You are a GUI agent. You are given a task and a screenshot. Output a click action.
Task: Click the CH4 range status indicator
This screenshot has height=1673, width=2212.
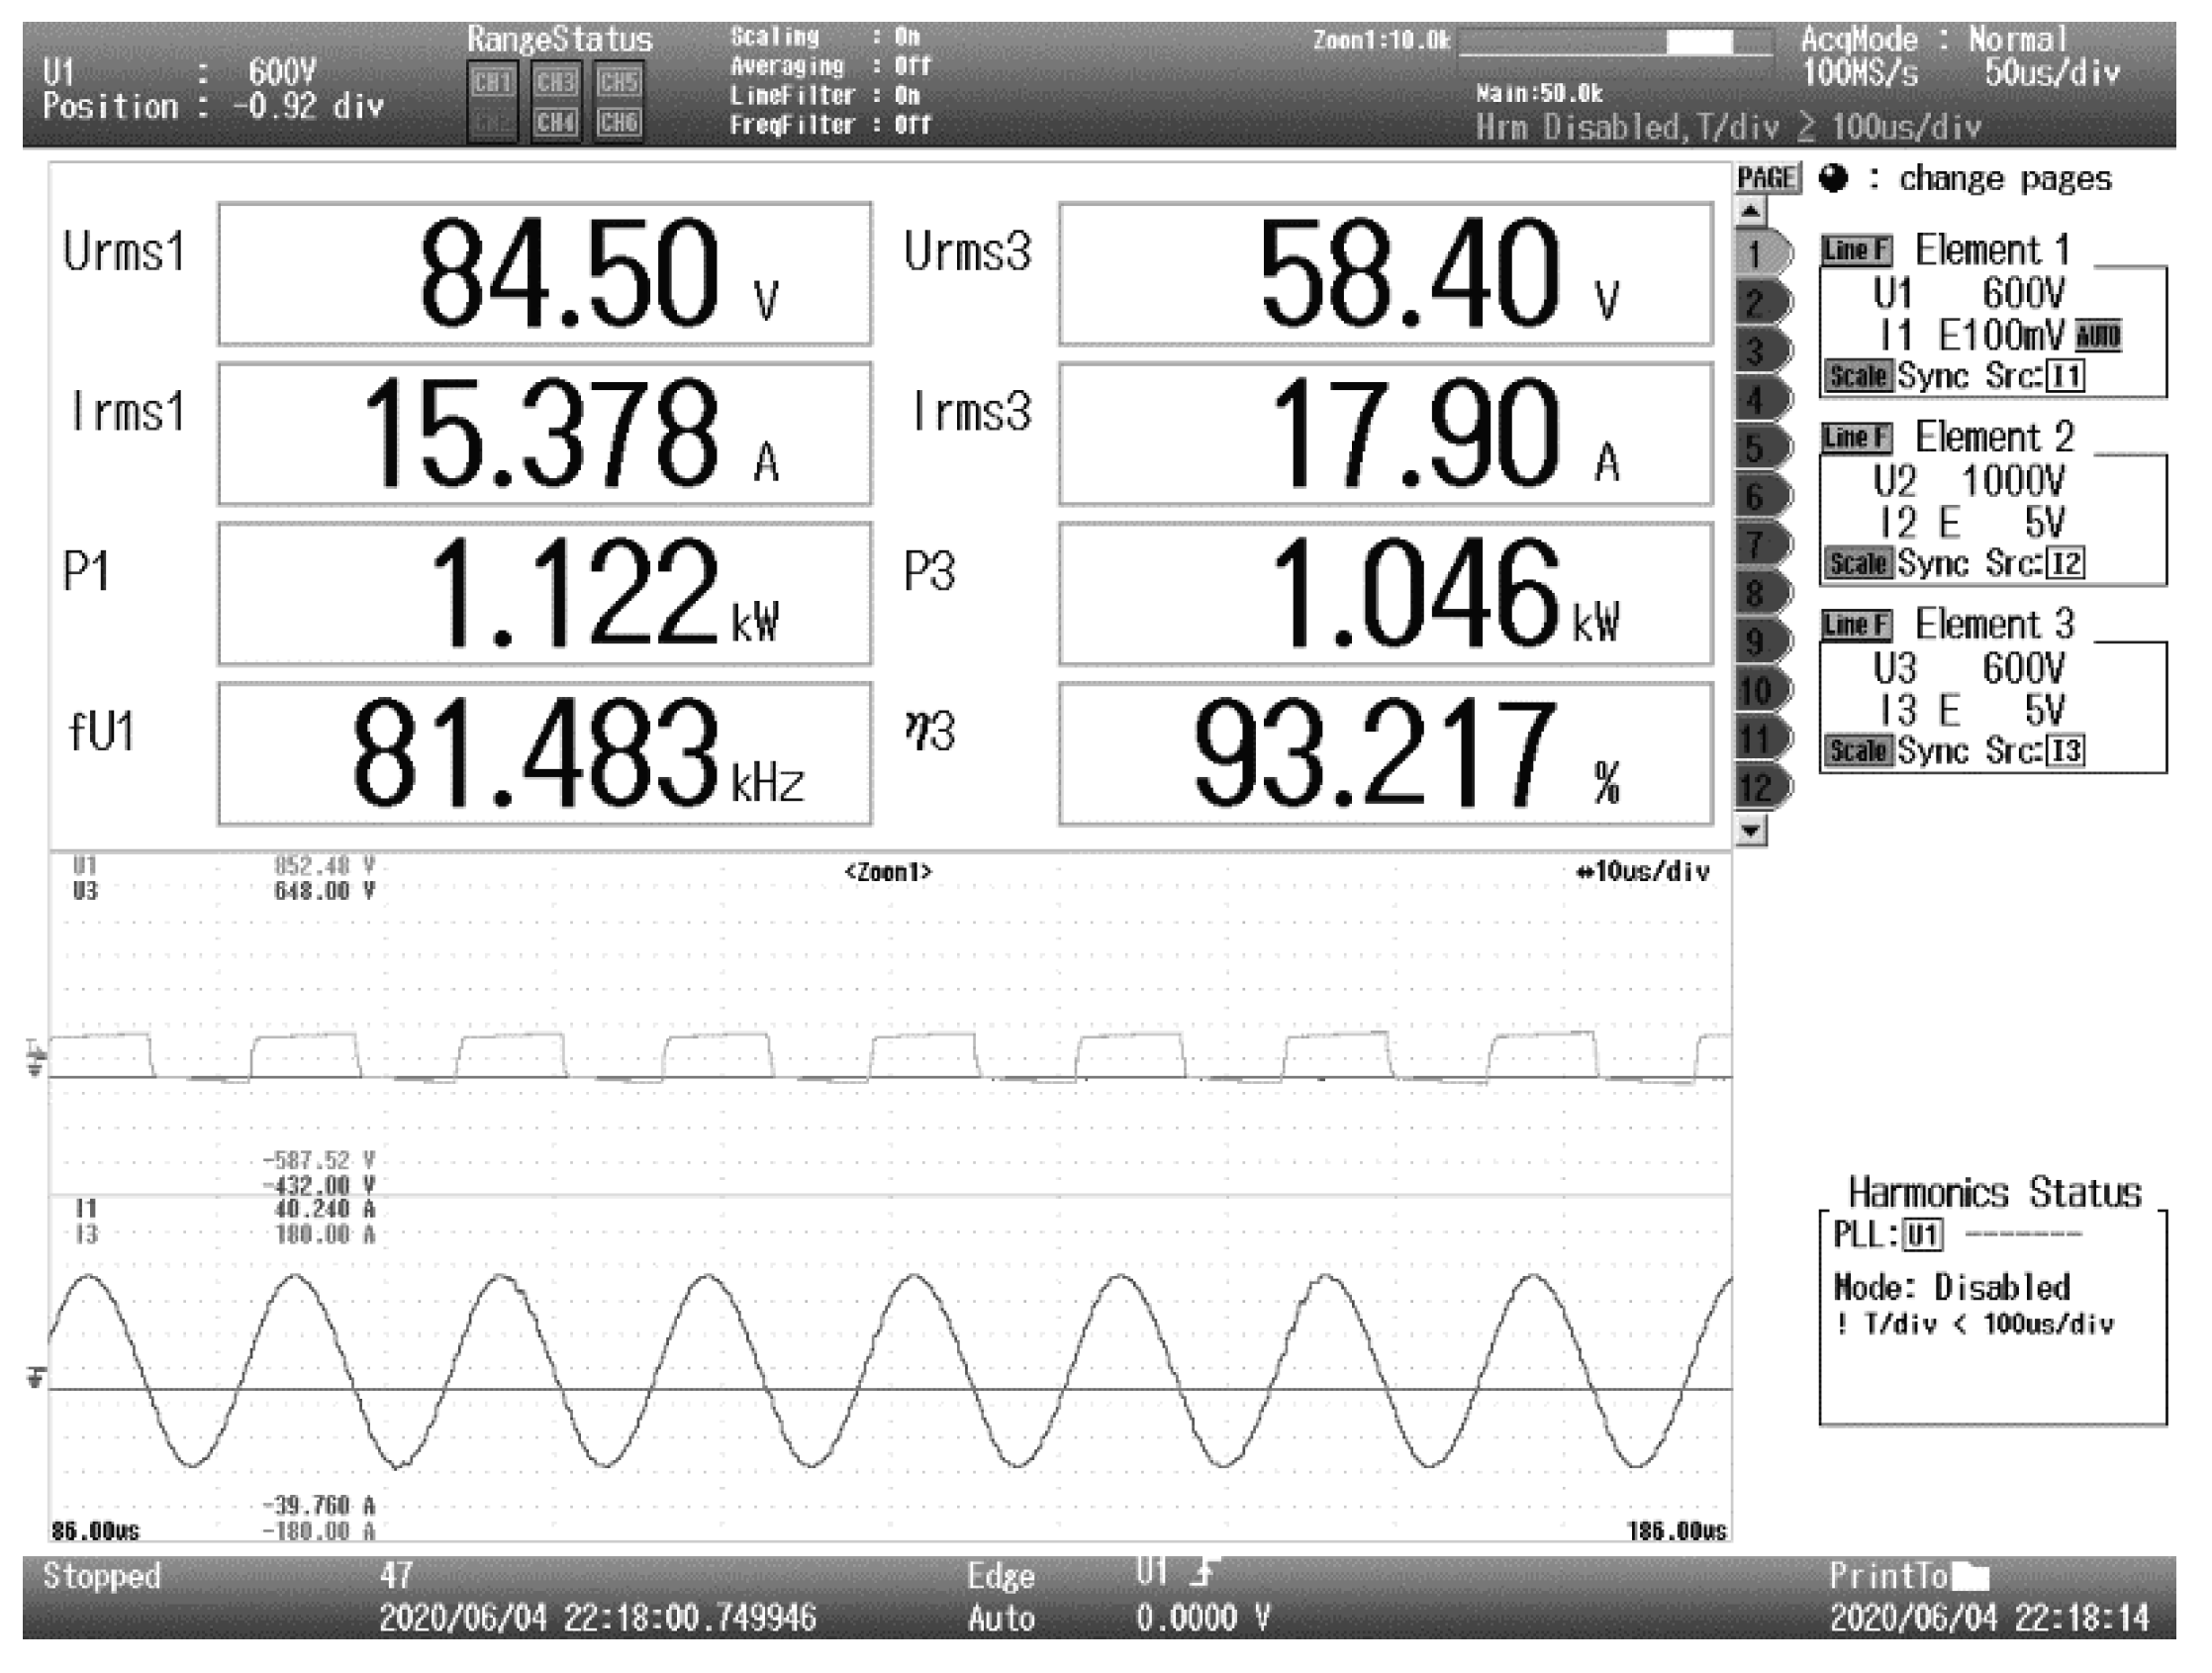pos(555,123)
